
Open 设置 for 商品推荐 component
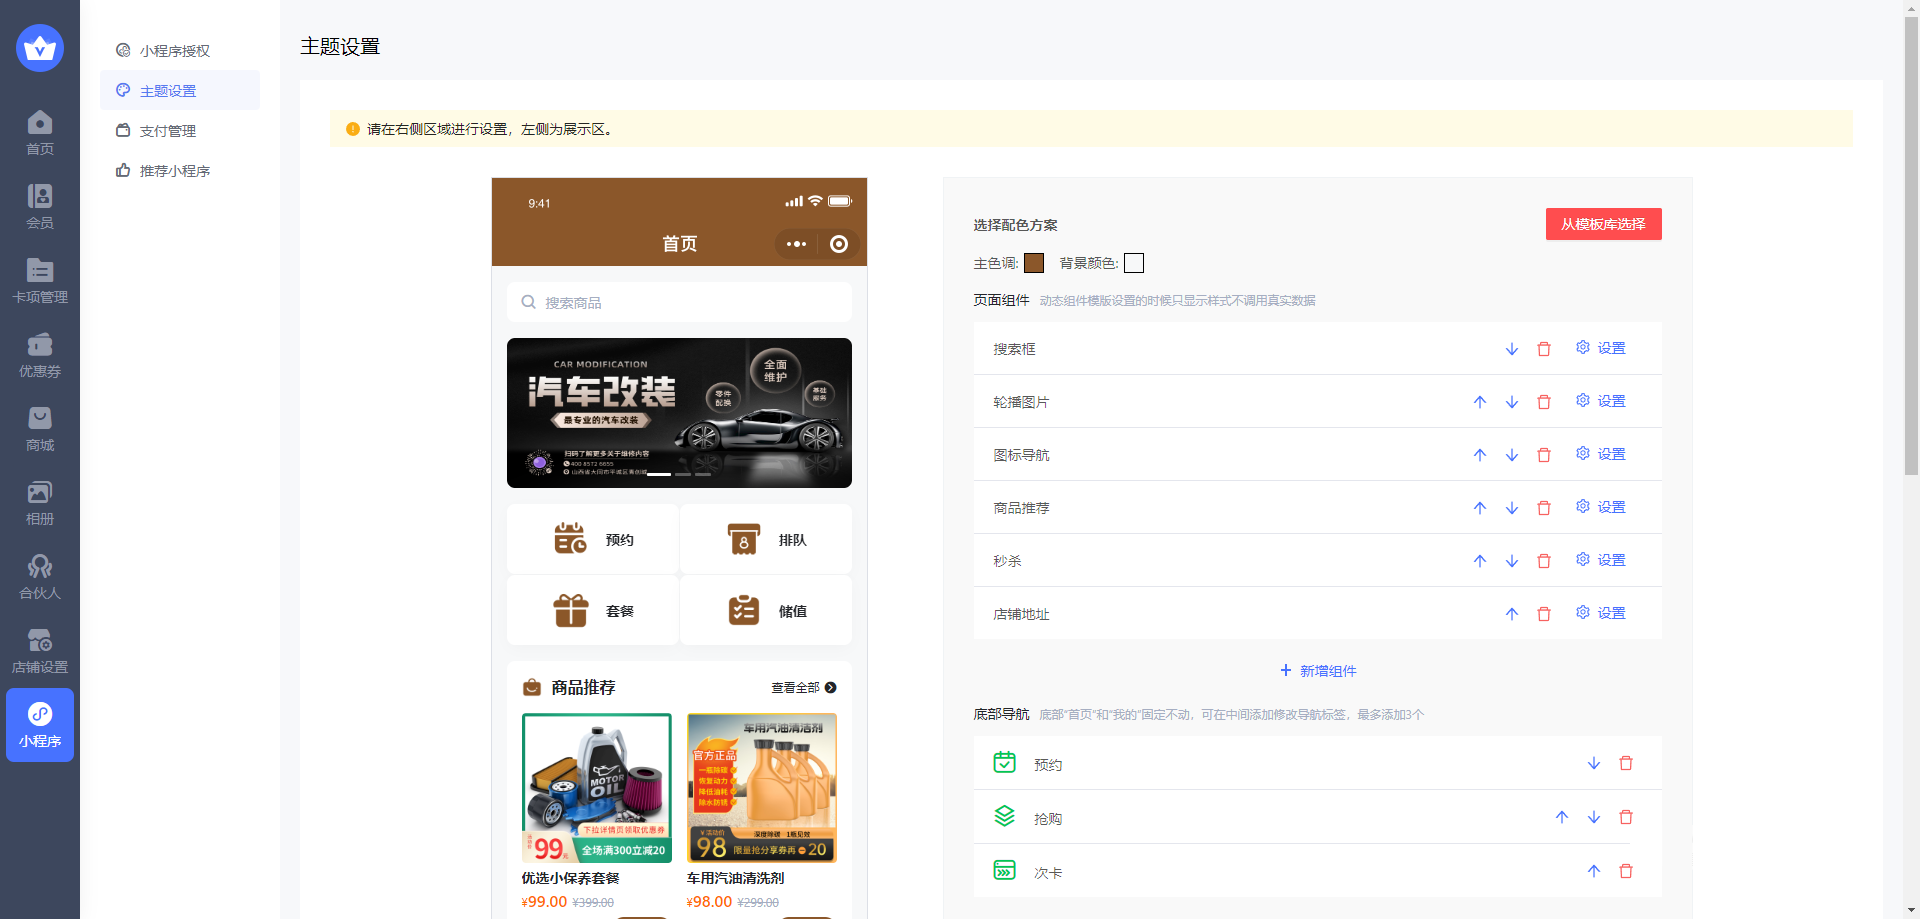coord(1601,507)
